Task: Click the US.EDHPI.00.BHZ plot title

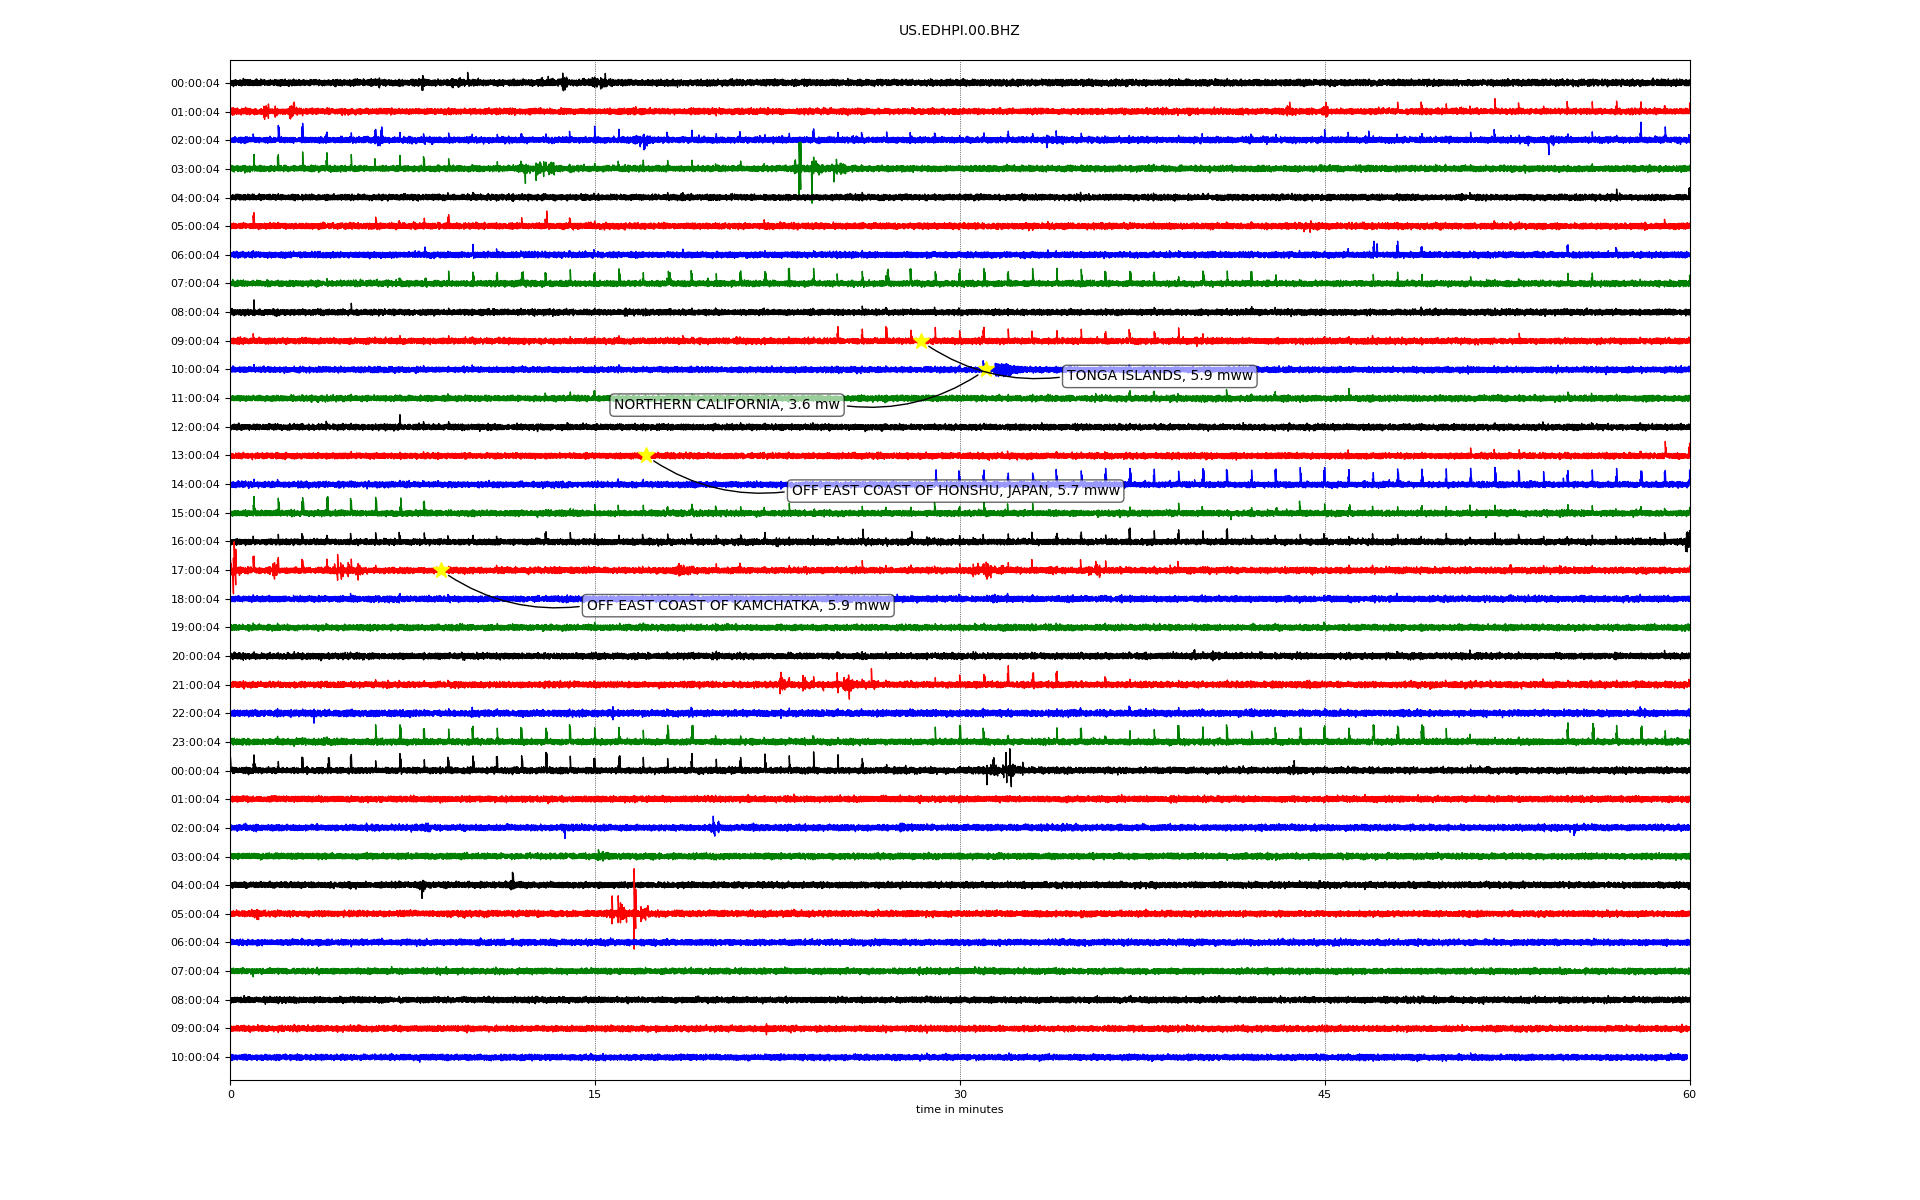Action: coord(959,31)
